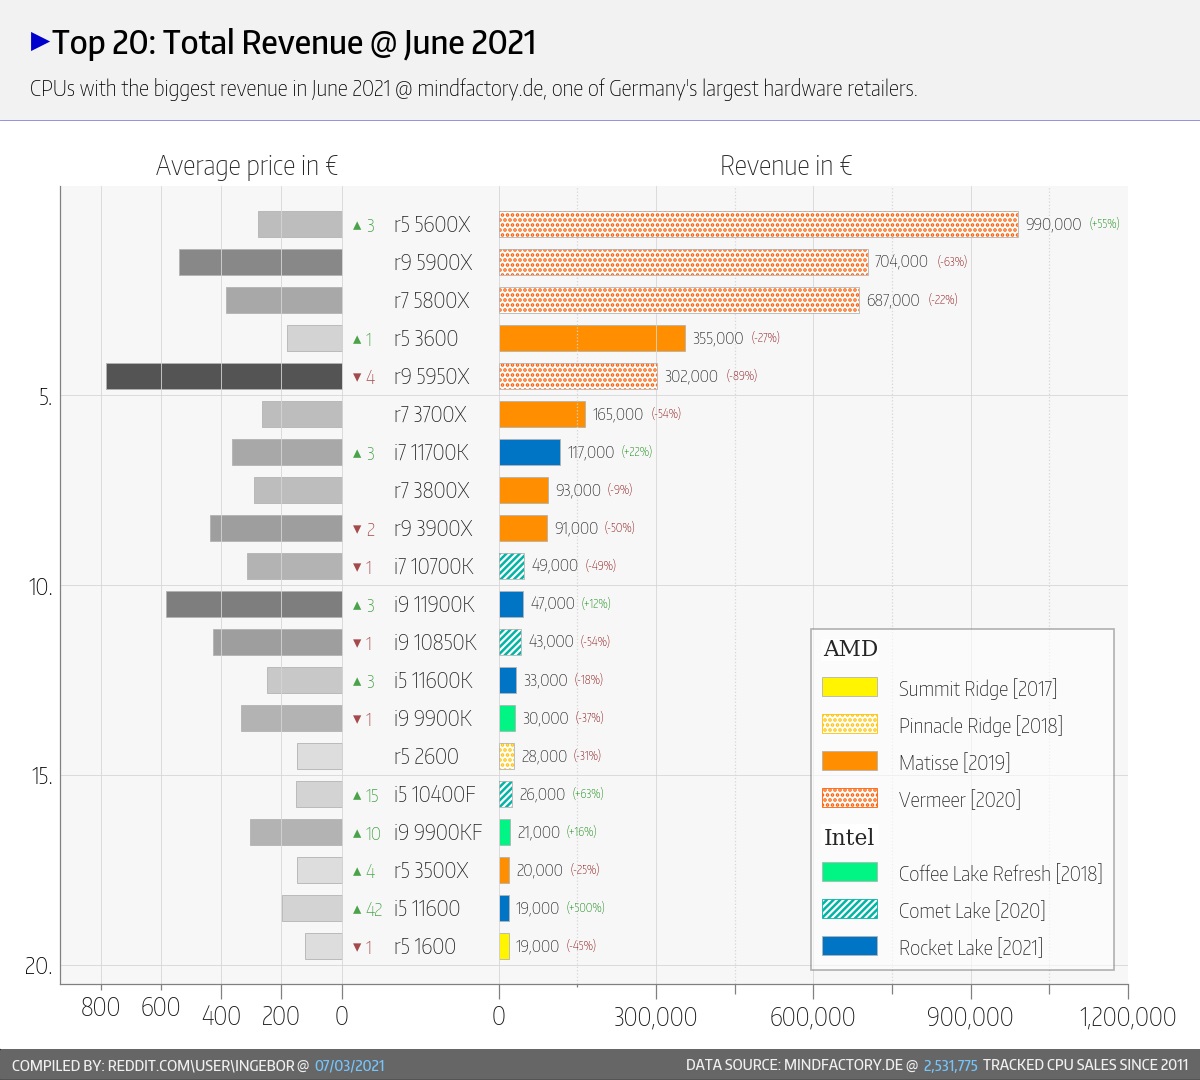Click the 'Rocket Lake [2021]' legend label

point(970,947)
